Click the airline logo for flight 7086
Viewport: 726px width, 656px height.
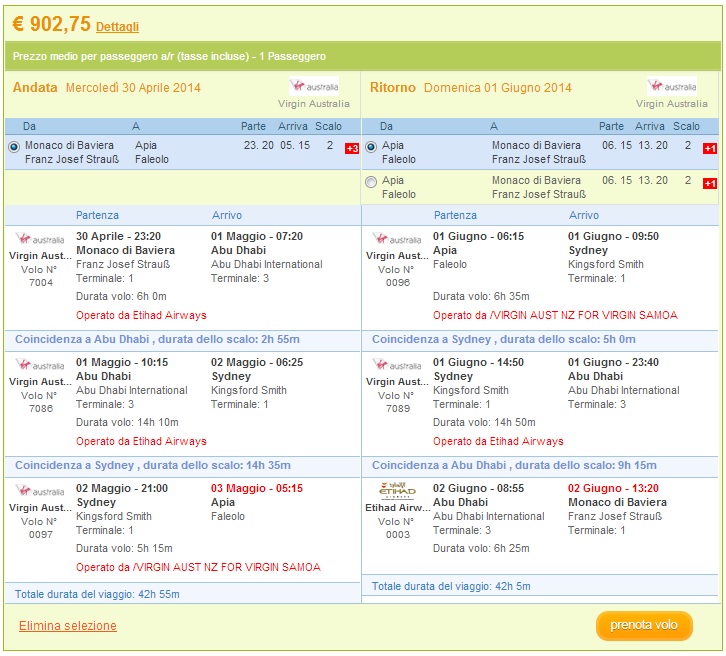click(x=40, y=365)
